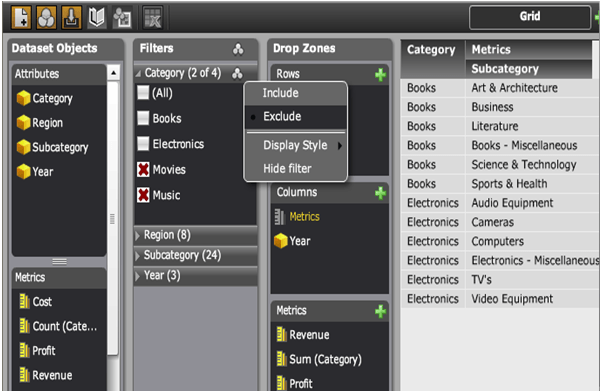Toggle the excluded Music checkbox
The height and width of the screenshot is (391, 602).
[x=143, y=195]
